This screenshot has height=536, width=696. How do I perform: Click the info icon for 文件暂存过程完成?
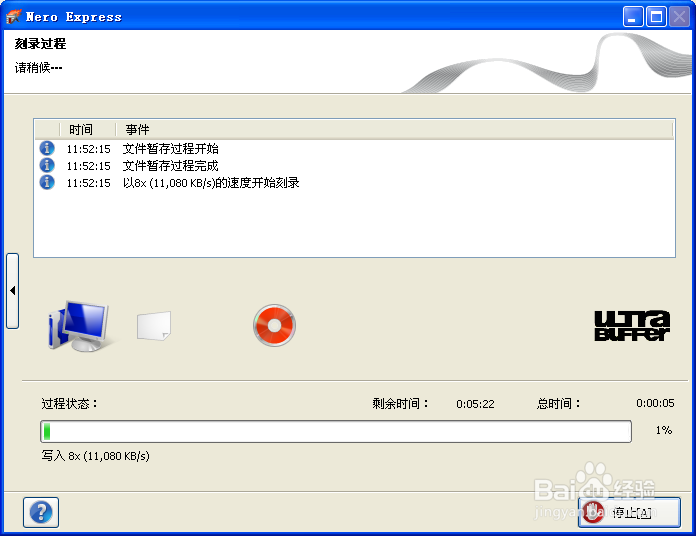pos(47,165)
